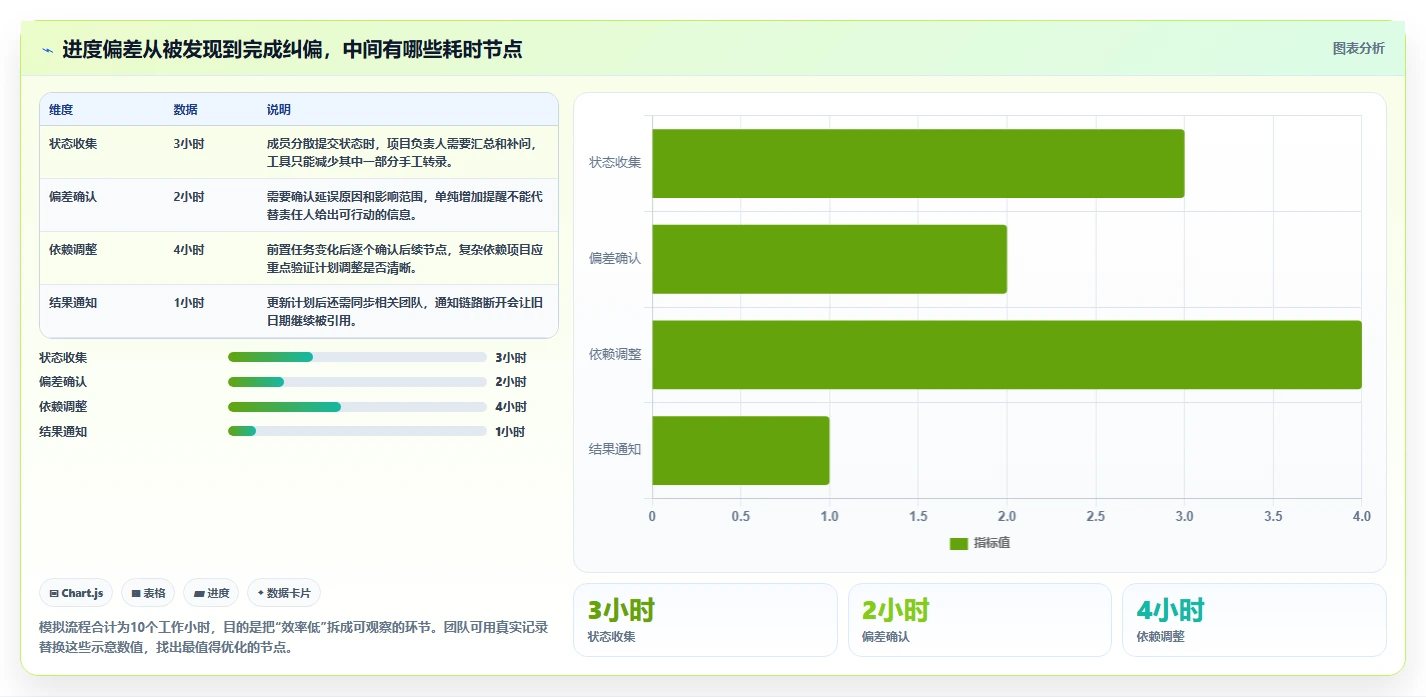1426x697 pixels.
Task: Open the 2小时 偏差确认 data card
Action: click(980, 620)
